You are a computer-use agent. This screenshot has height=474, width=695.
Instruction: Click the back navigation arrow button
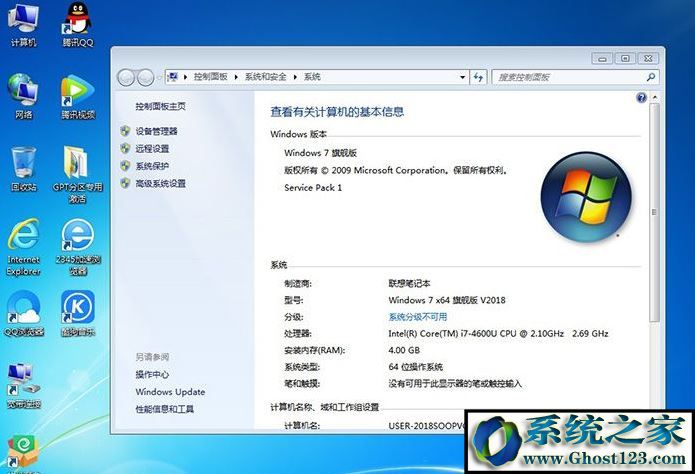click(x=126, y=78)
